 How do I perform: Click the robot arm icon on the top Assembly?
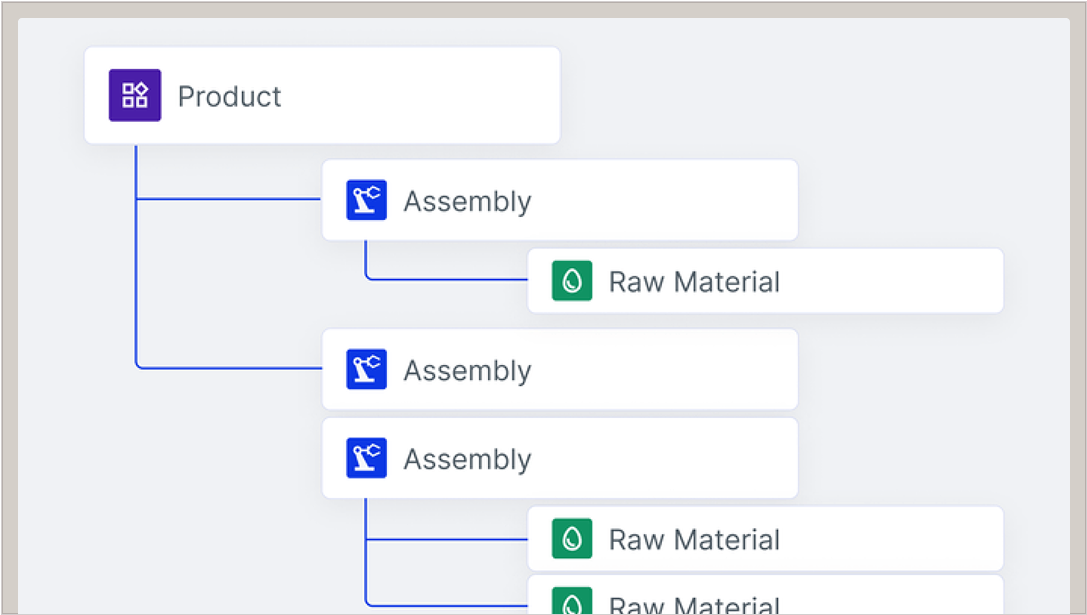[x=366, y=200]
